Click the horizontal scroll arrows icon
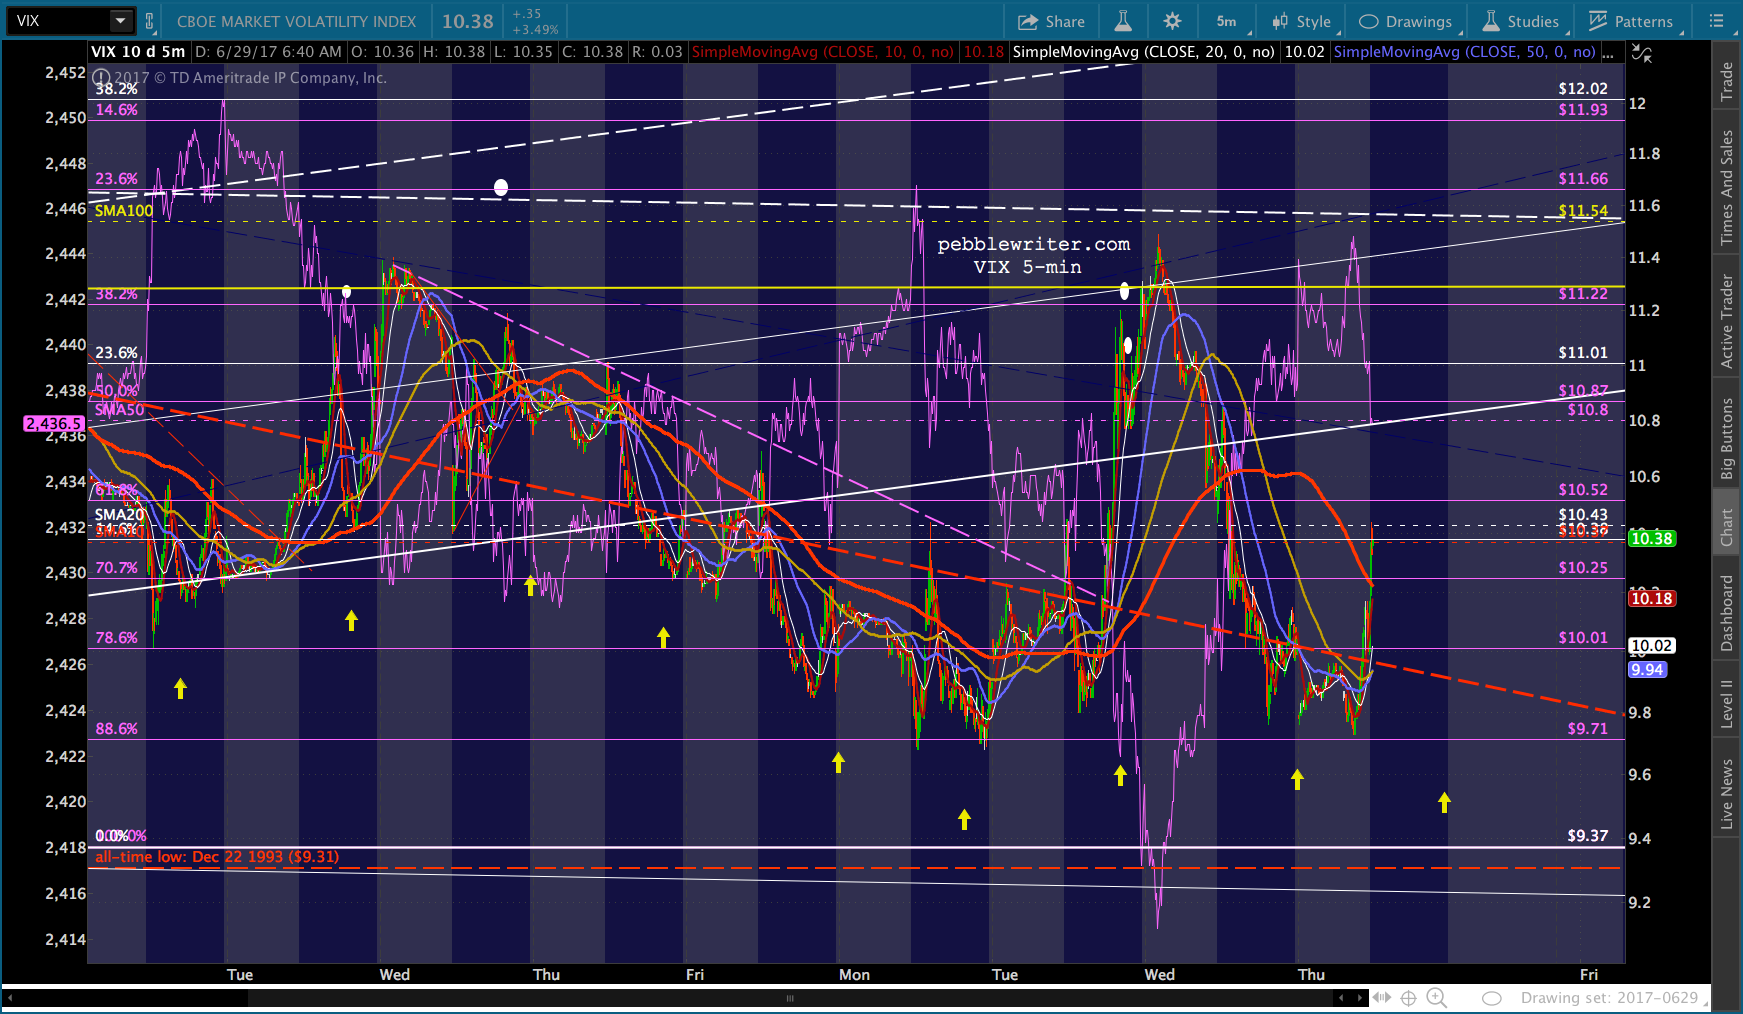The width and height of the screenshot is (1743, 1014). (1381, 998)
